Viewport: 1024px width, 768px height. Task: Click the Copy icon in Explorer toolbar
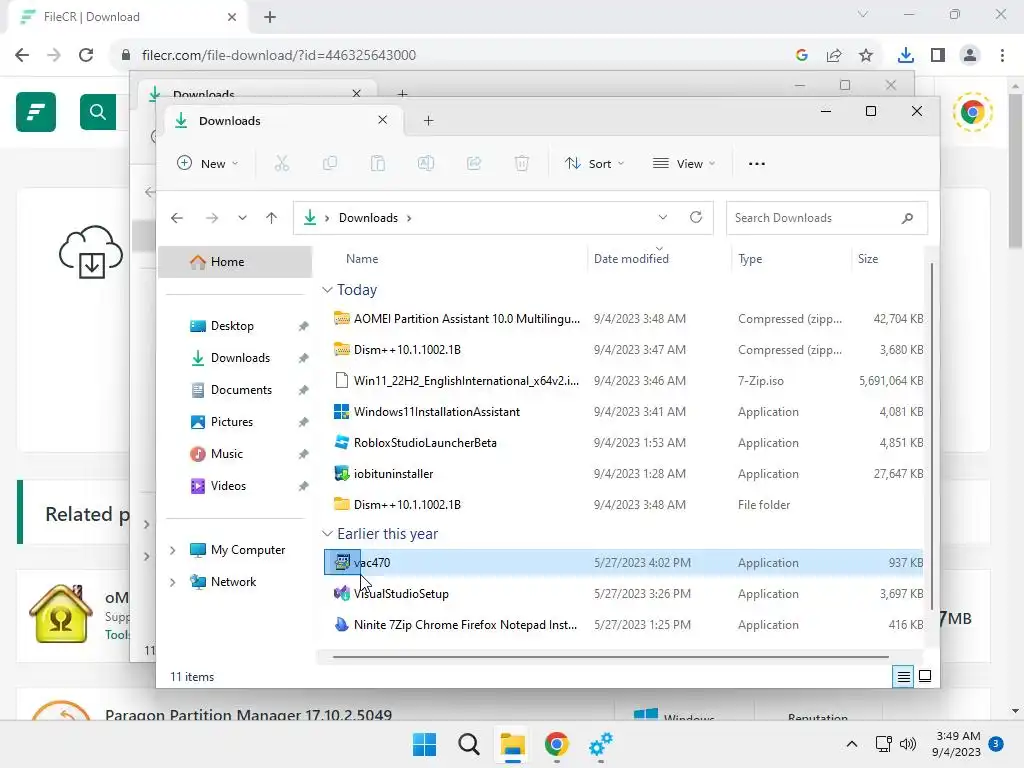(330, 163)
